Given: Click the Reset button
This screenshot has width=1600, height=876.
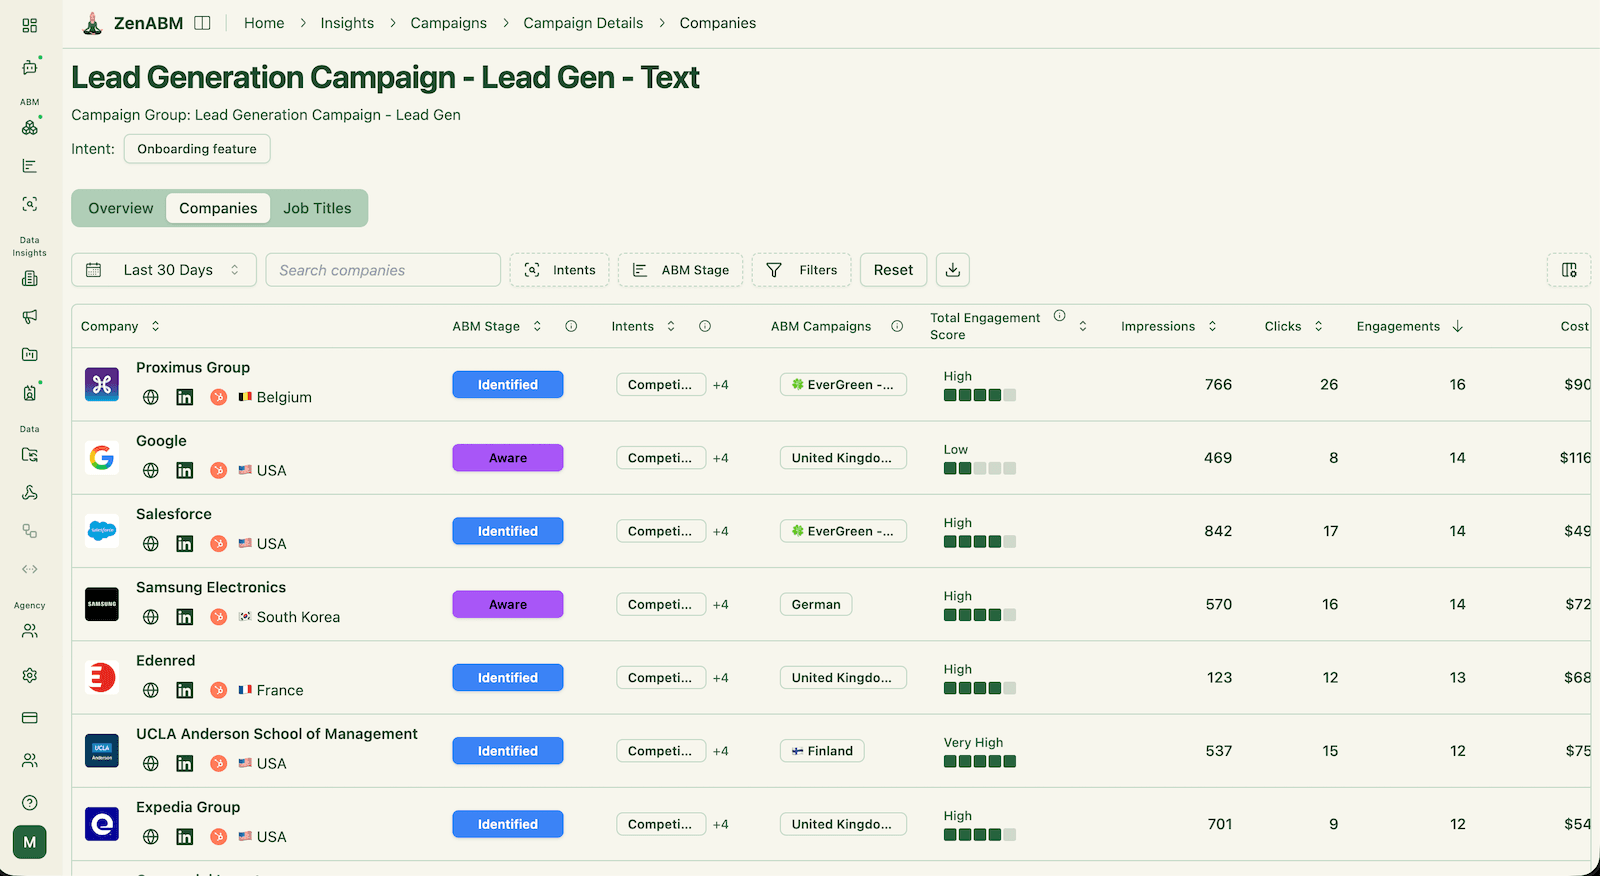Looking at the screenshot, I should [893, 270].
